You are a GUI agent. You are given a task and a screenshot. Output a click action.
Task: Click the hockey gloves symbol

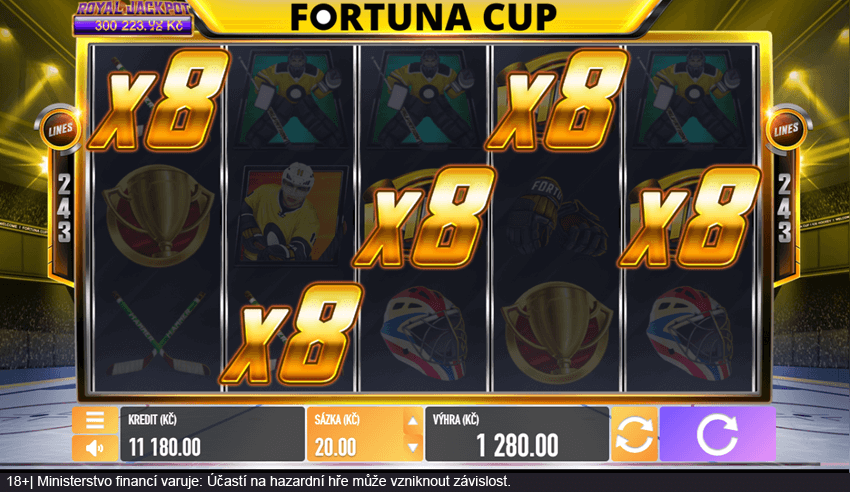point(557,216)
